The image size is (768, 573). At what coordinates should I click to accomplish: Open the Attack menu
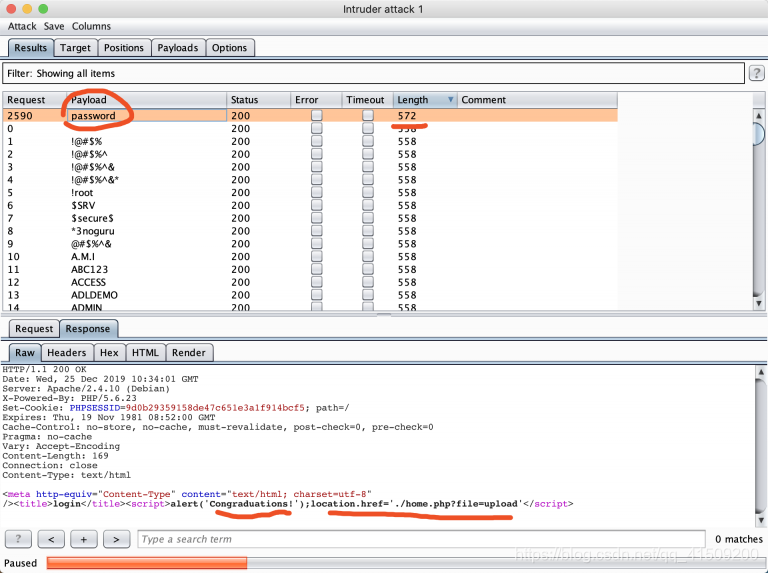click(x=22, y=26)
